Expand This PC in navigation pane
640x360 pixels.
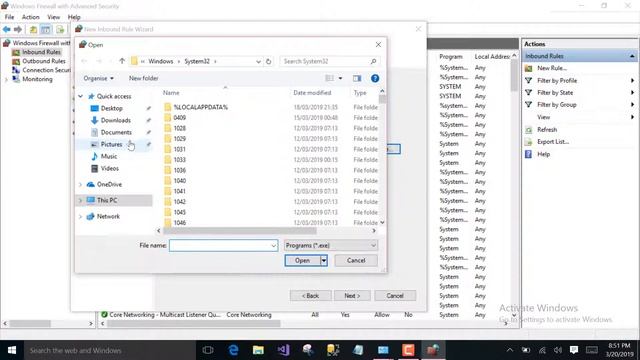pyautogui.click(x=80, y=200)
